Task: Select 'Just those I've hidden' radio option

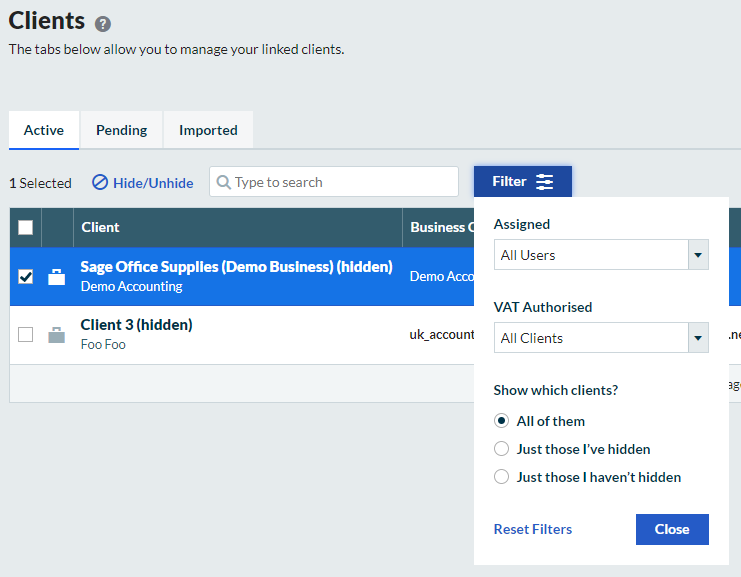Action: (502, 449)
